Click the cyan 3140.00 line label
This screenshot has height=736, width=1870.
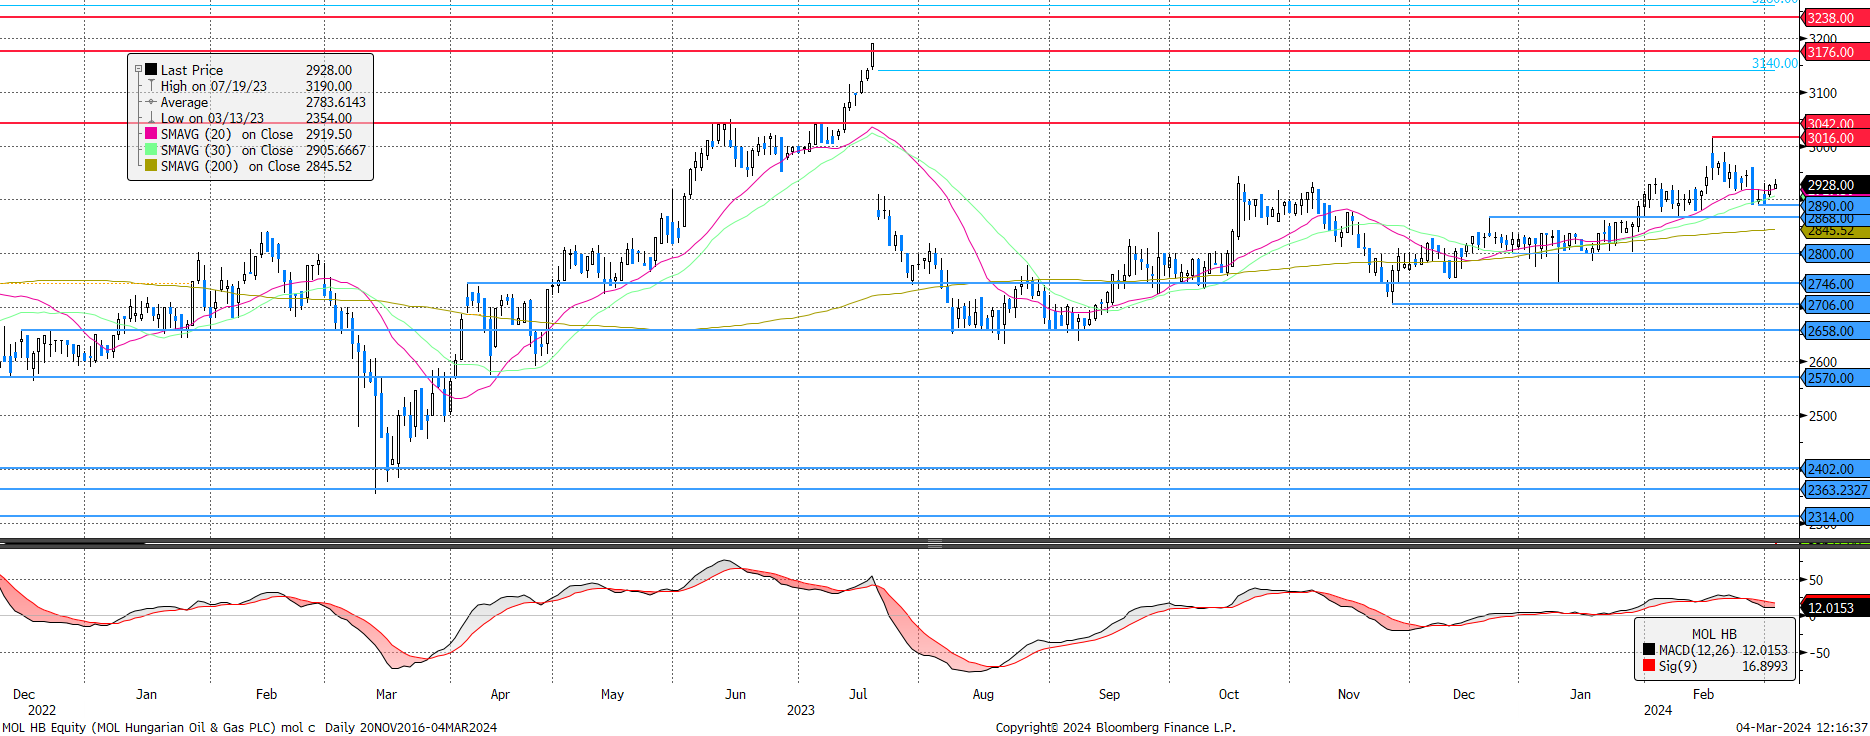(x=1774, y=63)
